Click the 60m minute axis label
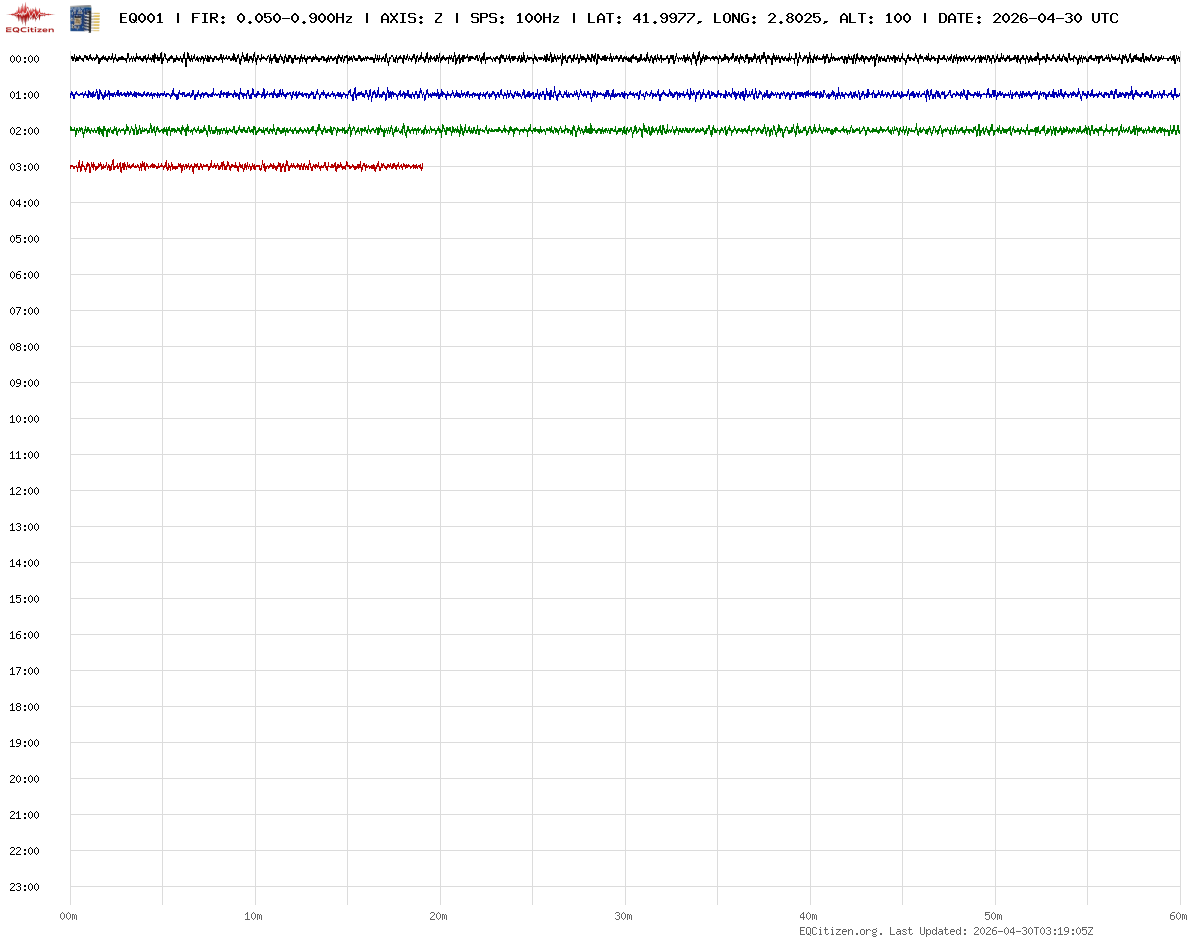 tap(1180, 916)
